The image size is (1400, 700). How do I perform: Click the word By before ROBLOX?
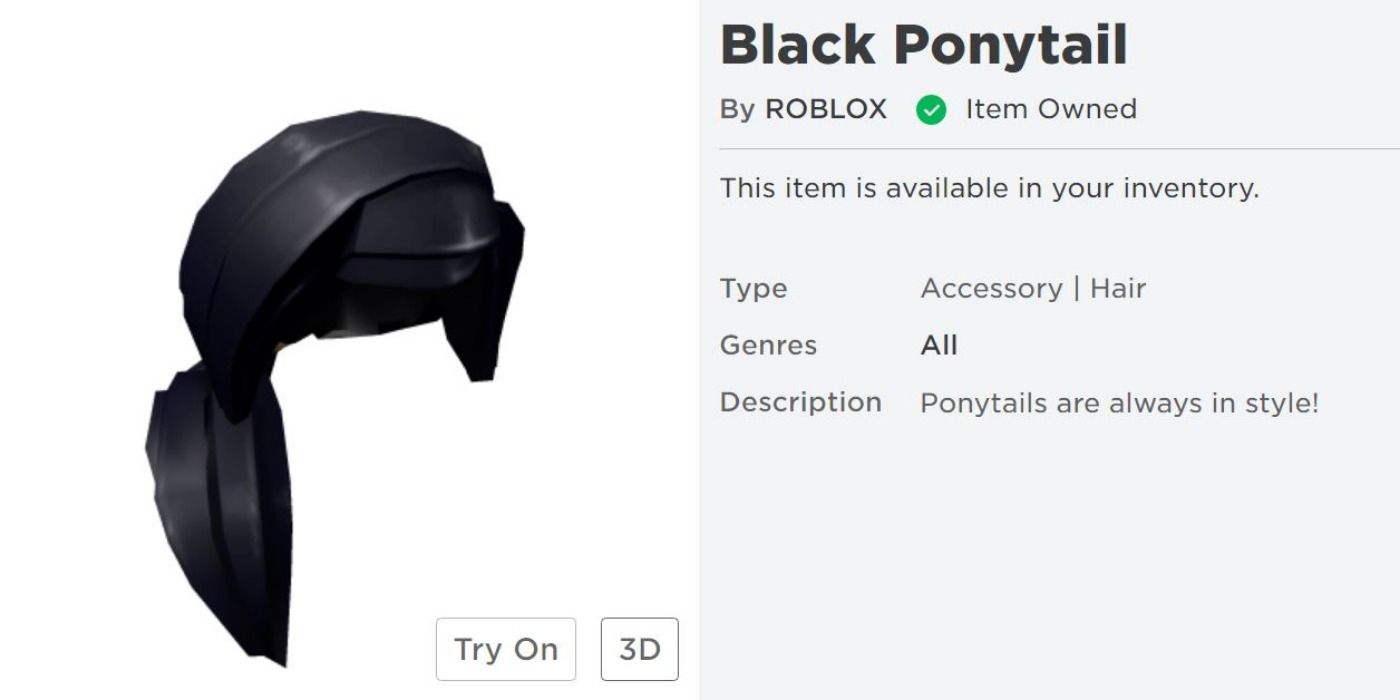click(737, 109)
